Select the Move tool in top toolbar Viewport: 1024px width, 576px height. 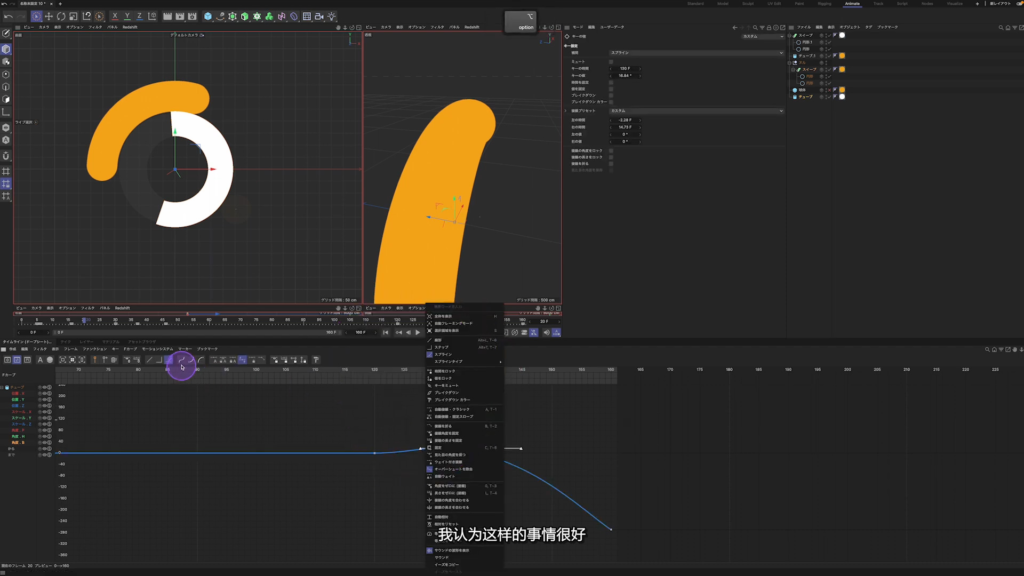pos(49,16)
